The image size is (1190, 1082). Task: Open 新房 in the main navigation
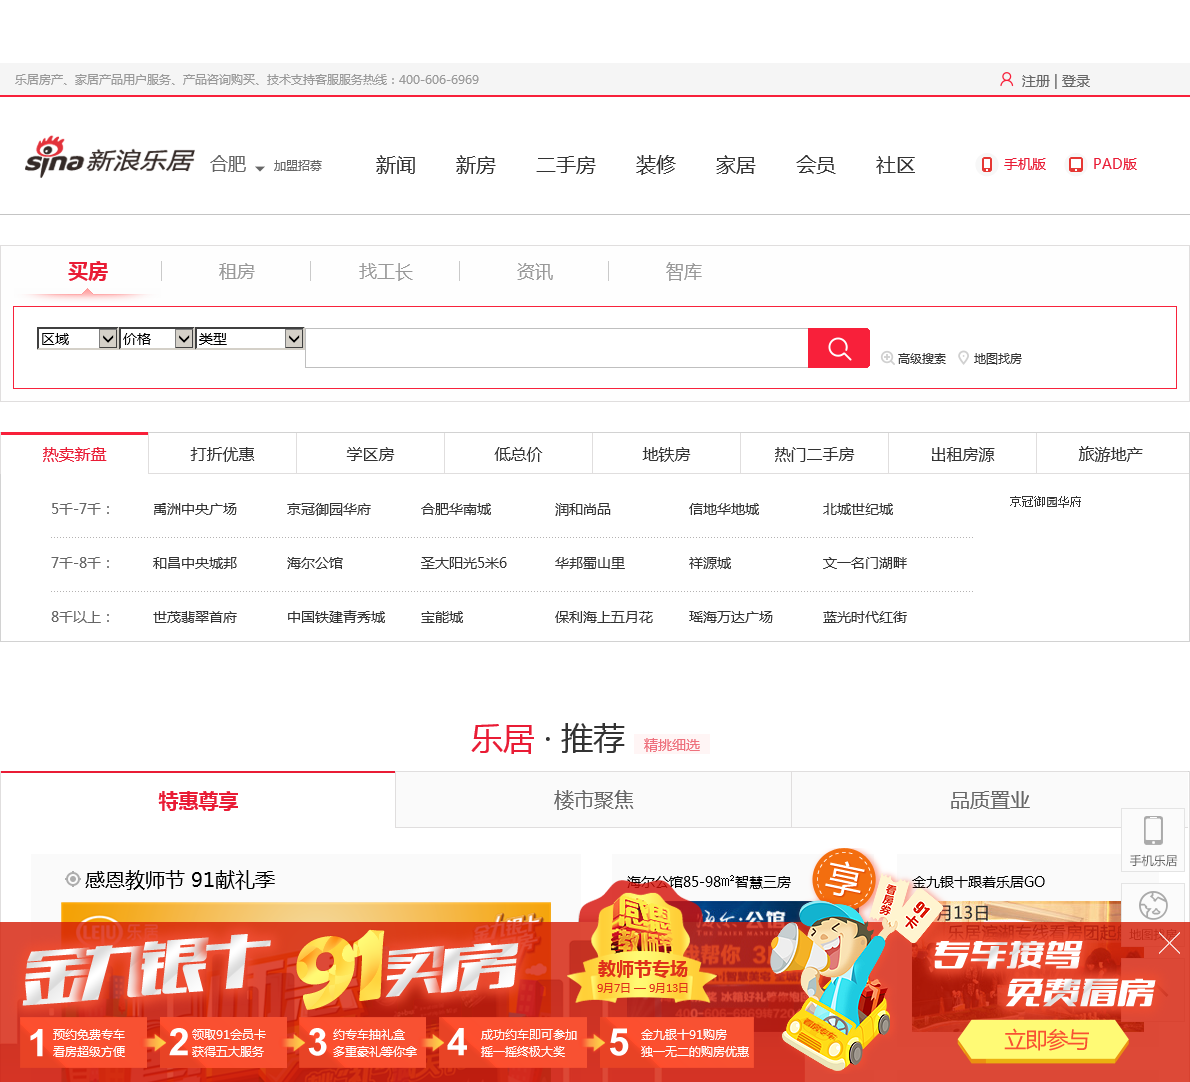475,165
